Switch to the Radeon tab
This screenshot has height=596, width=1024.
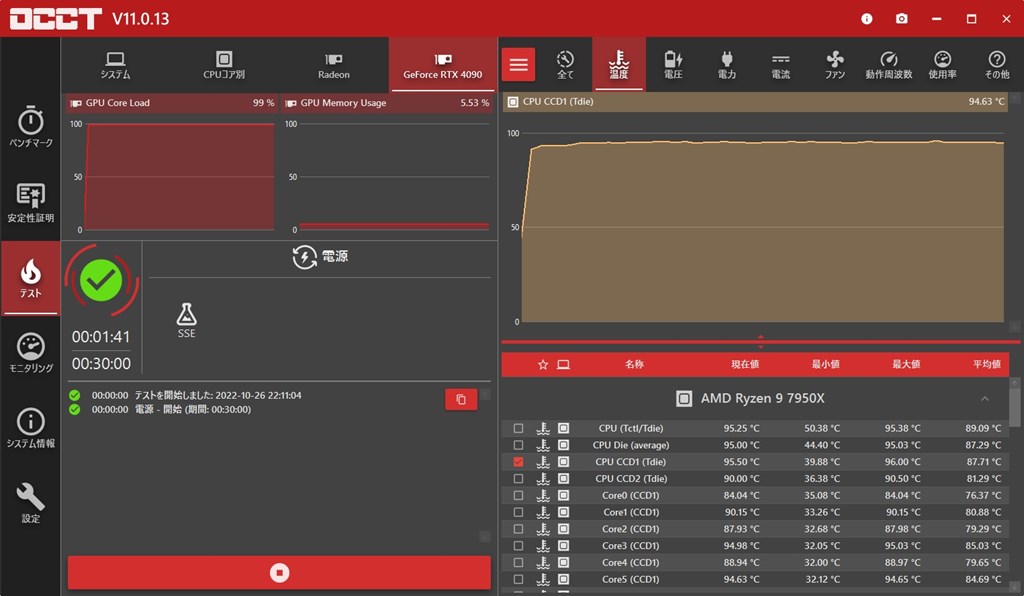tap(334, 65)
